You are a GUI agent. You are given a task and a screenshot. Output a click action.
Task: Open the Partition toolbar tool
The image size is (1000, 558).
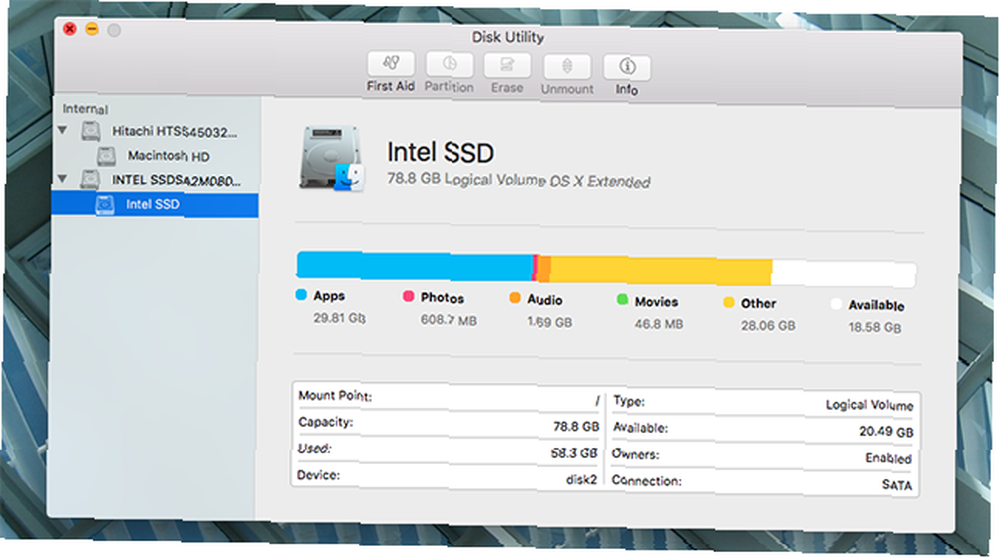(x=449, y=64)
